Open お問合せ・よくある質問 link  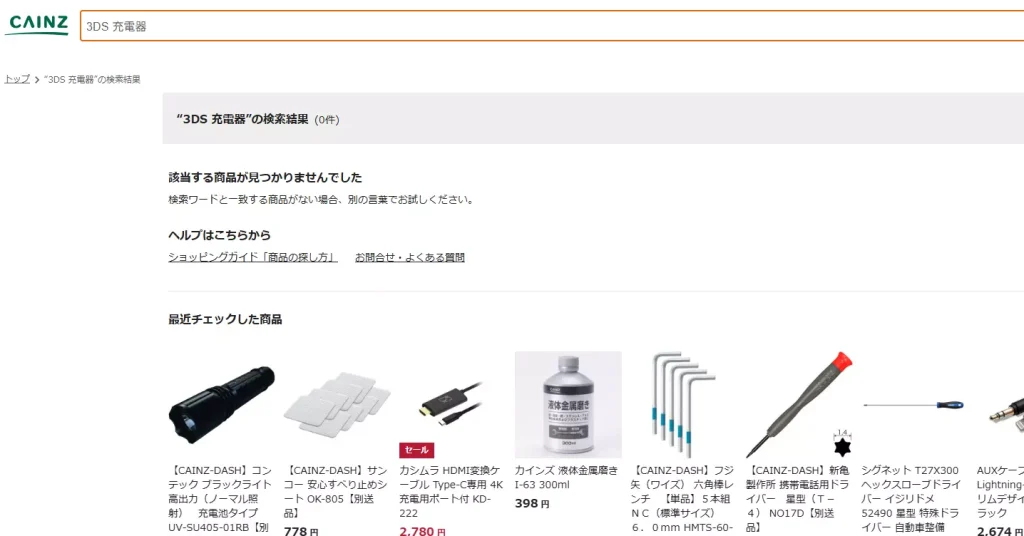coord(409,257)
